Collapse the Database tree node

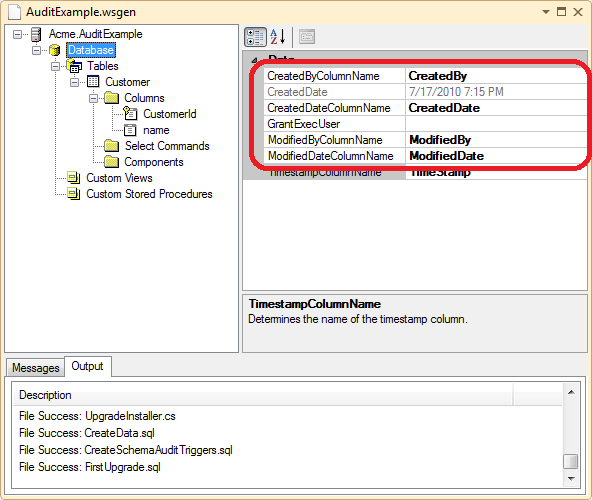pyautogui.click(x=36, y=50)
